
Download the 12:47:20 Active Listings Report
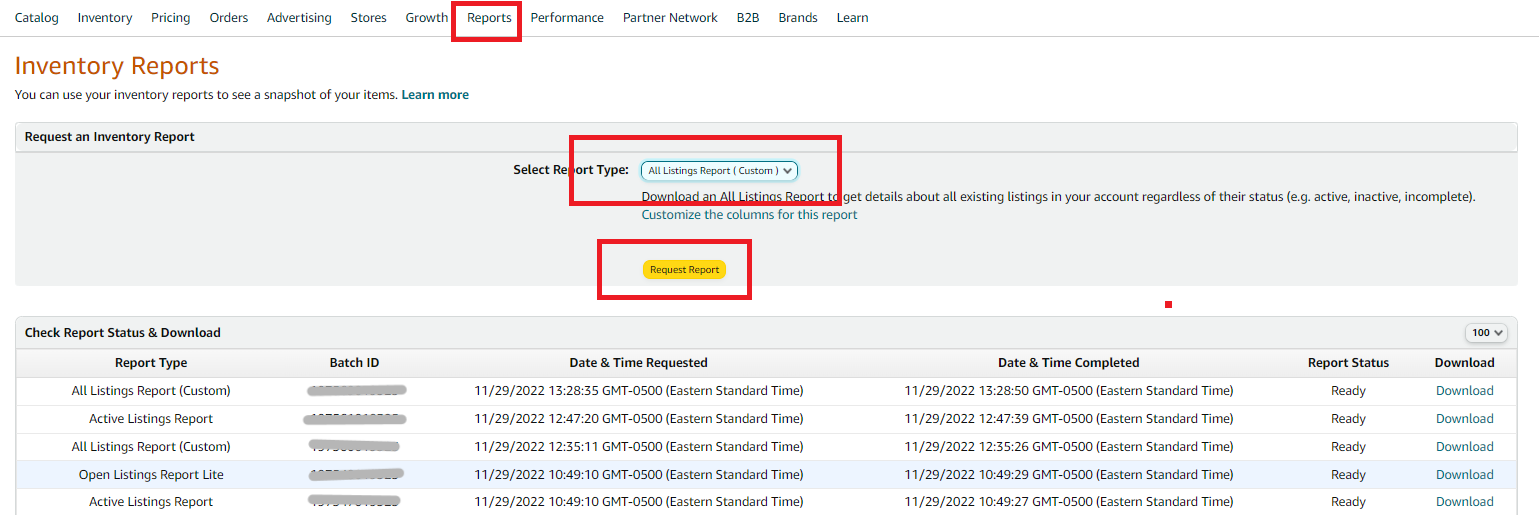pos(1464,419)
